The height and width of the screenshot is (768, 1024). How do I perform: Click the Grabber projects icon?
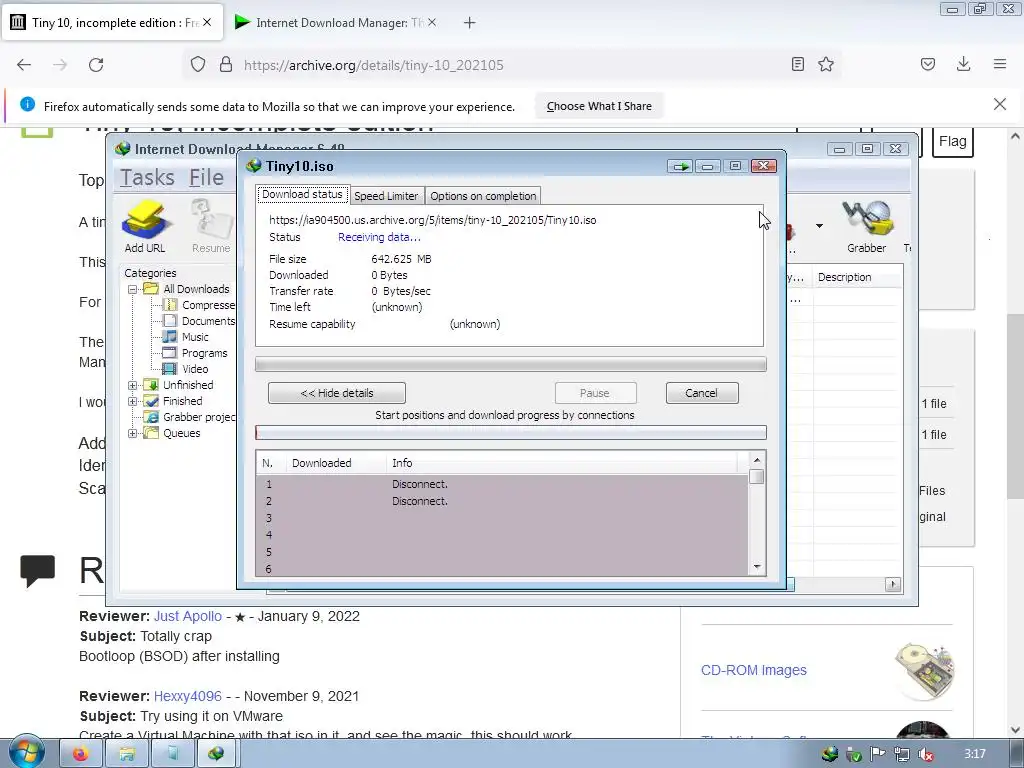coord(151,417)
